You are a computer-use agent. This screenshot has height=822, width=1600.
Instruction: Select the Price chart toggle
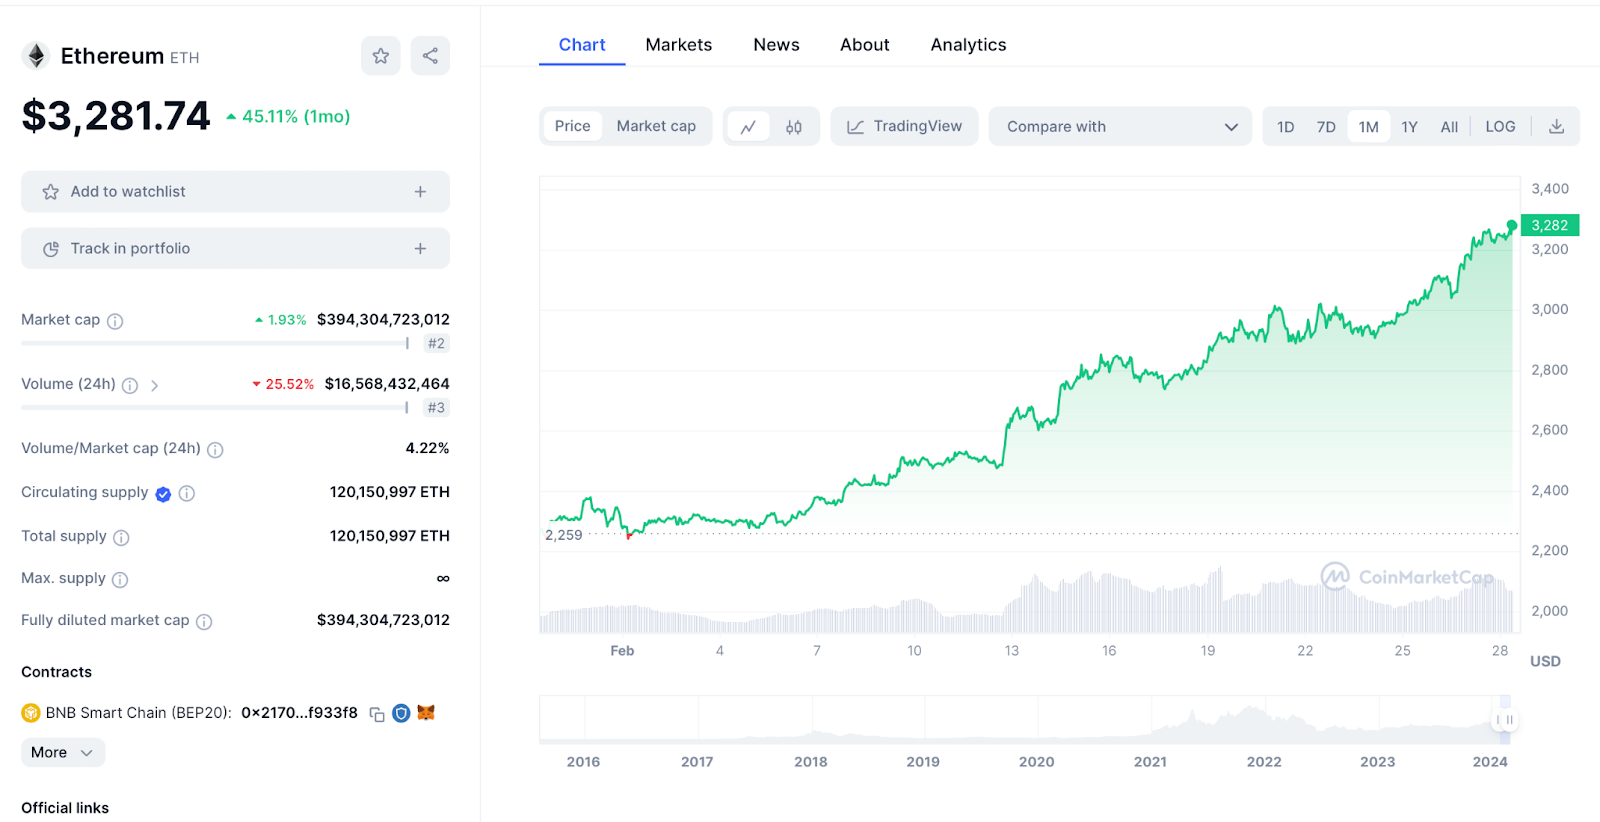click(x=572, y=126)
